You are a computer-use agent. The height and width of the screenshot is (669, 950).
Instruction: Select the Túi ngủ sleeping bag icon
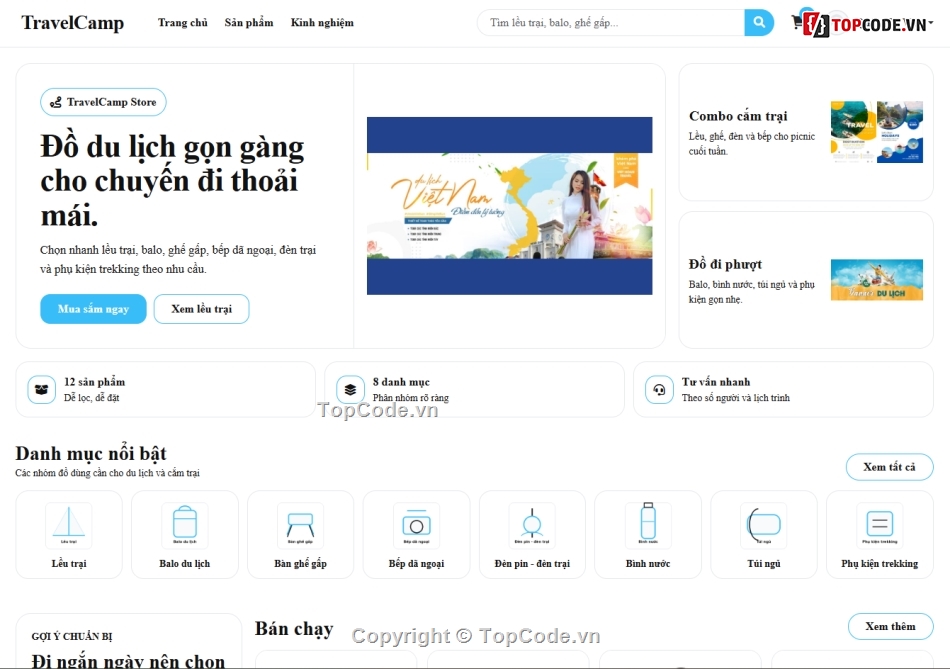pyautogui.click(x=764, y=525)
